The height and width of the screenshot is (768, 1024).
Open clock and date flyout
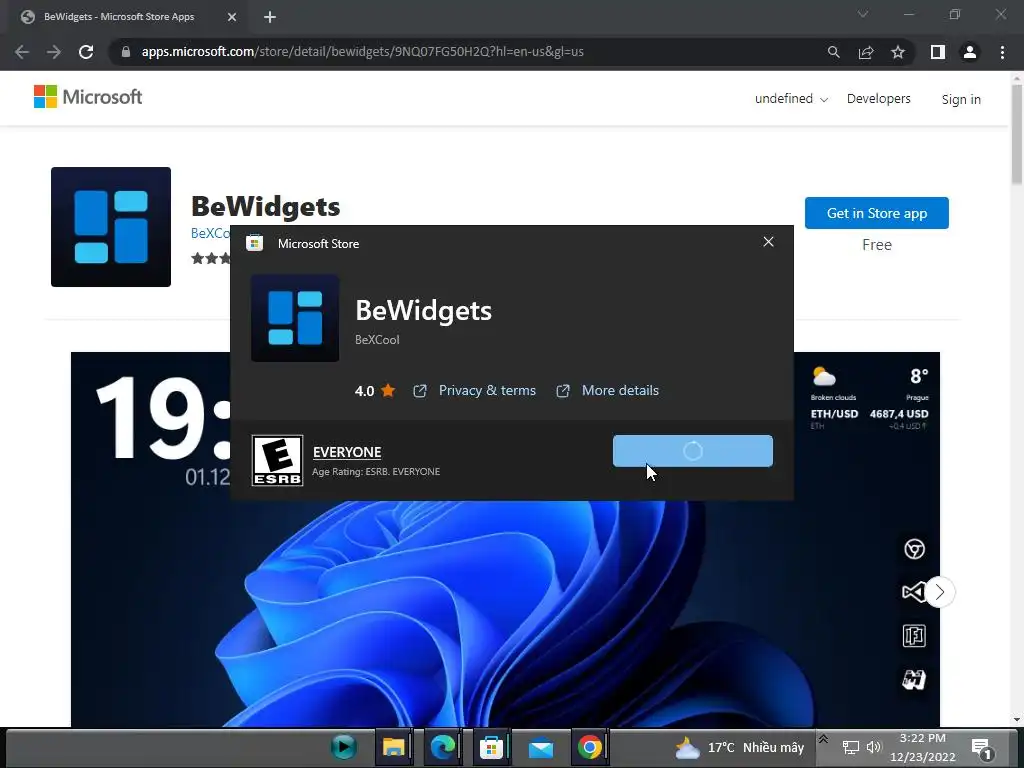923,747
